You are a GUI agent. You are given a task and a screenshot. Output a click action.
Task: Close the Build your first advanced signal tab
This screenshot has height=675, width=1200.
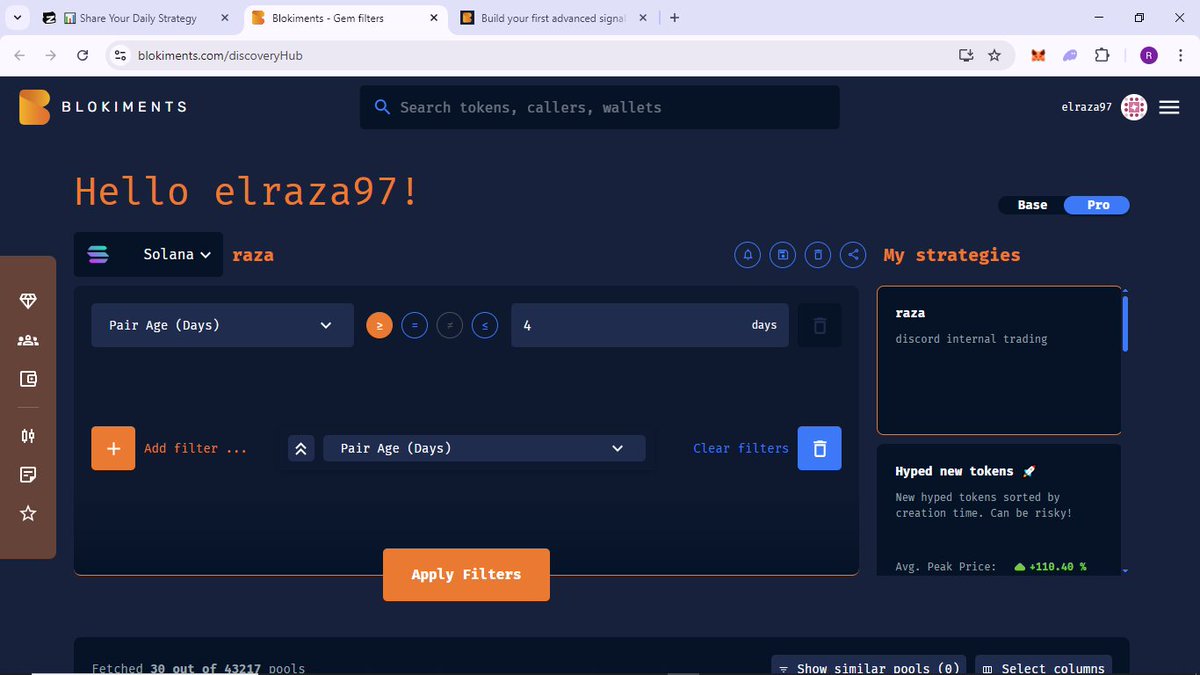pyautogui.click(x=641, y=18)
